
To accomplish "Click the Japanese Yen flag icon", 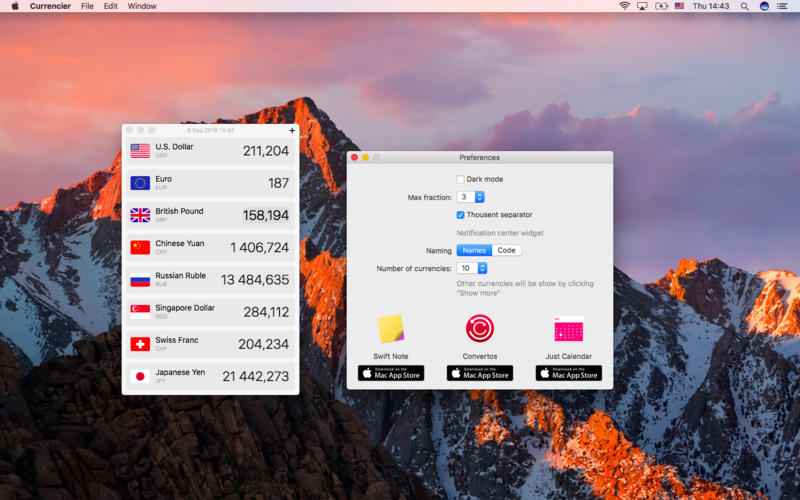I will (x=140, y=376).
